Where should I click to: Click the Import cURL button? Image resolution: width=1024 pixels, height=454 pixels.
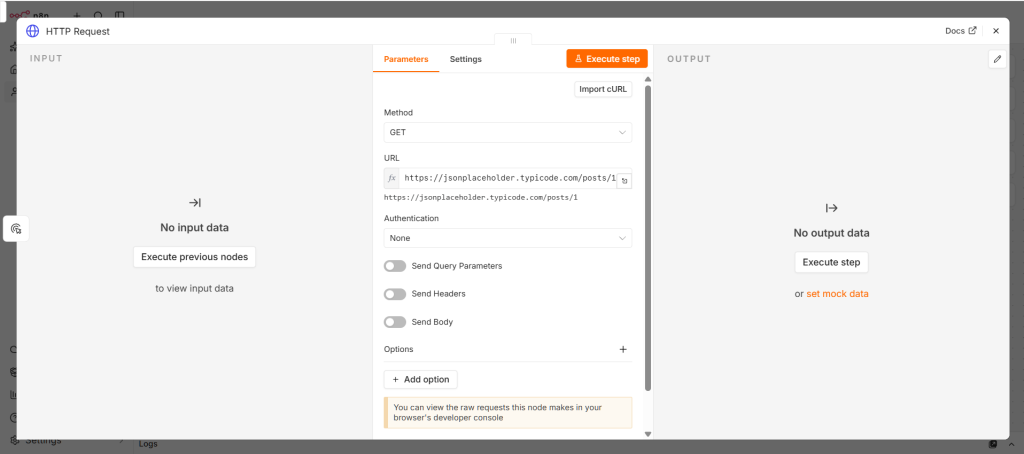click(603, 89)
